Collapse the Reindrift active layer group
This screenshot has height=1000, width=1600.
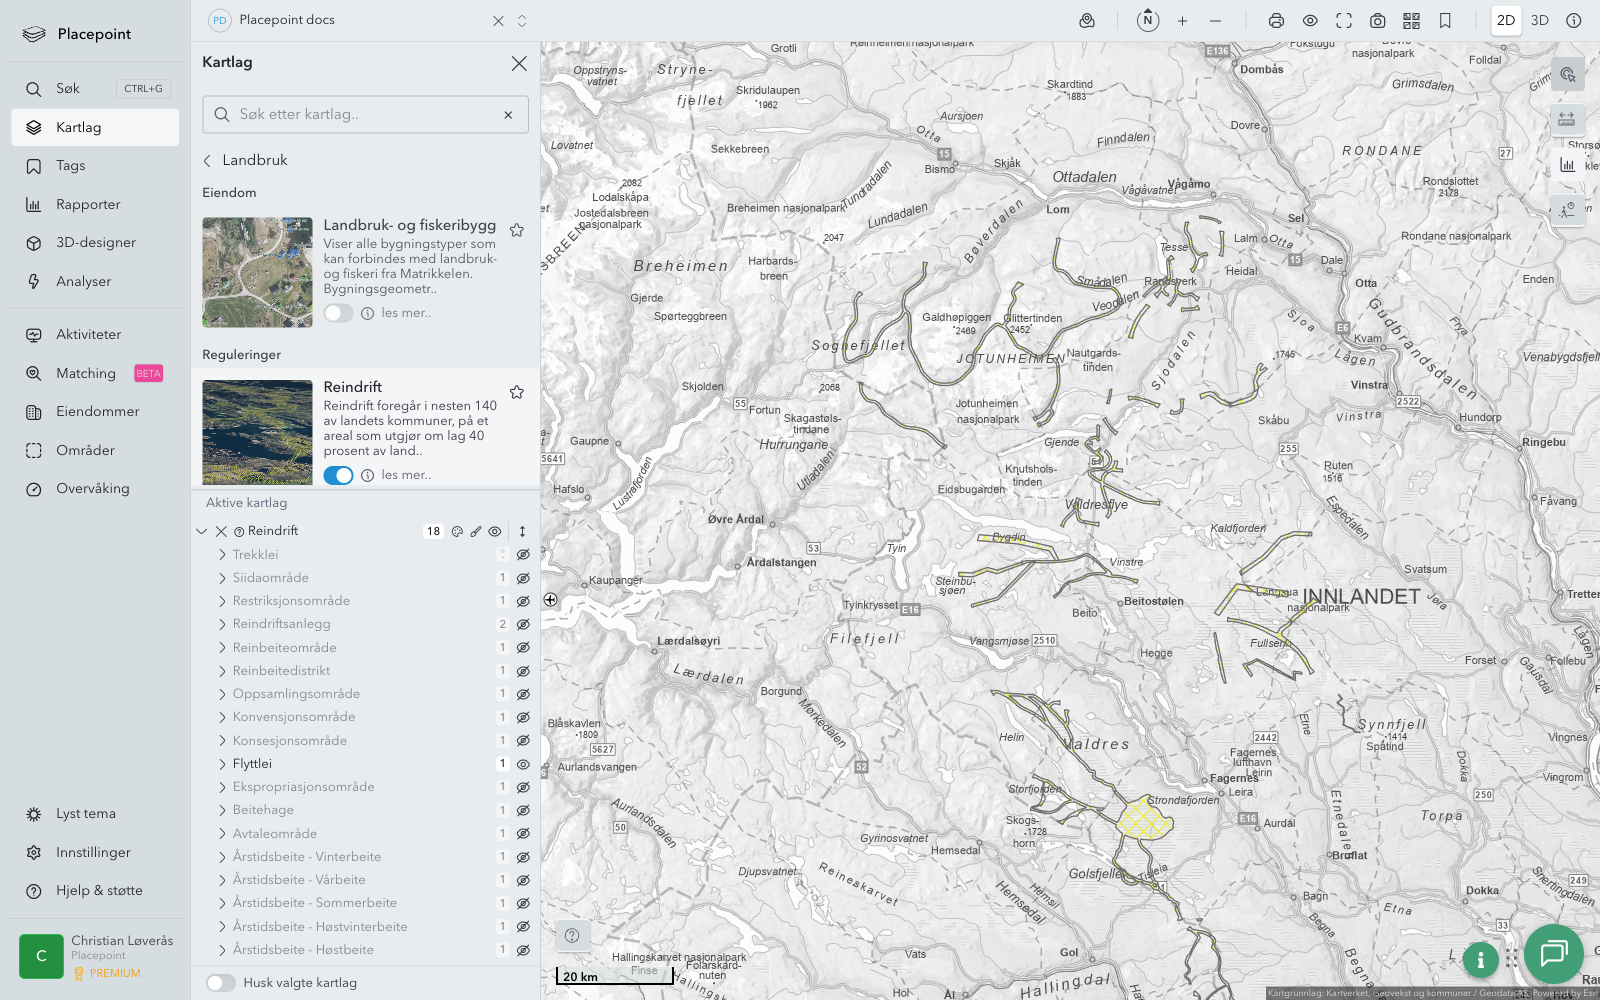[x=202, y=532]
